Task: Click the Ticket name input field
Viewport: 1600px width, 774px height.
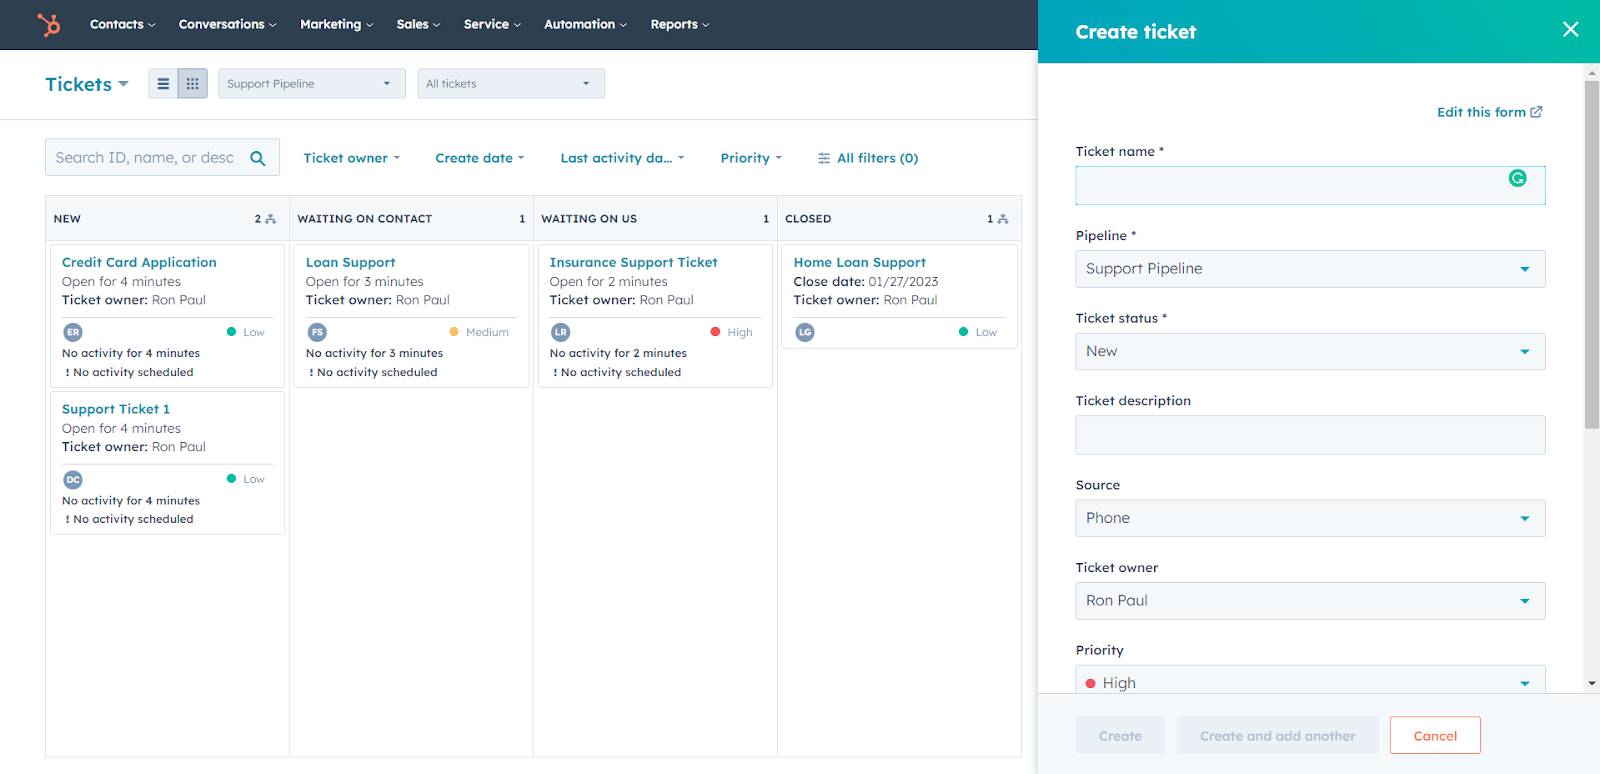Action: click(1310, 186)
